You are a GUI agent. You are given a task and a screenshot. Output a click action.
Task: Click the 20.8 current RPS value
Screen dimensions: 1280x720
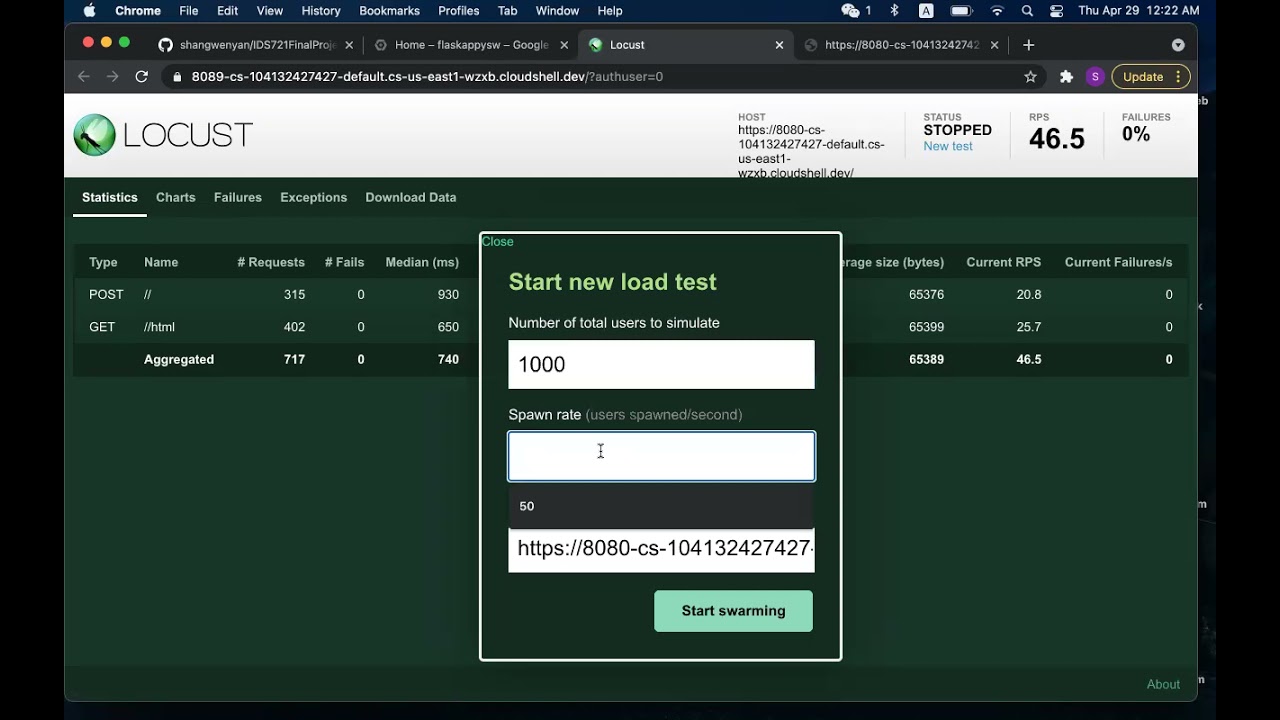click(x=1029, y=295)
